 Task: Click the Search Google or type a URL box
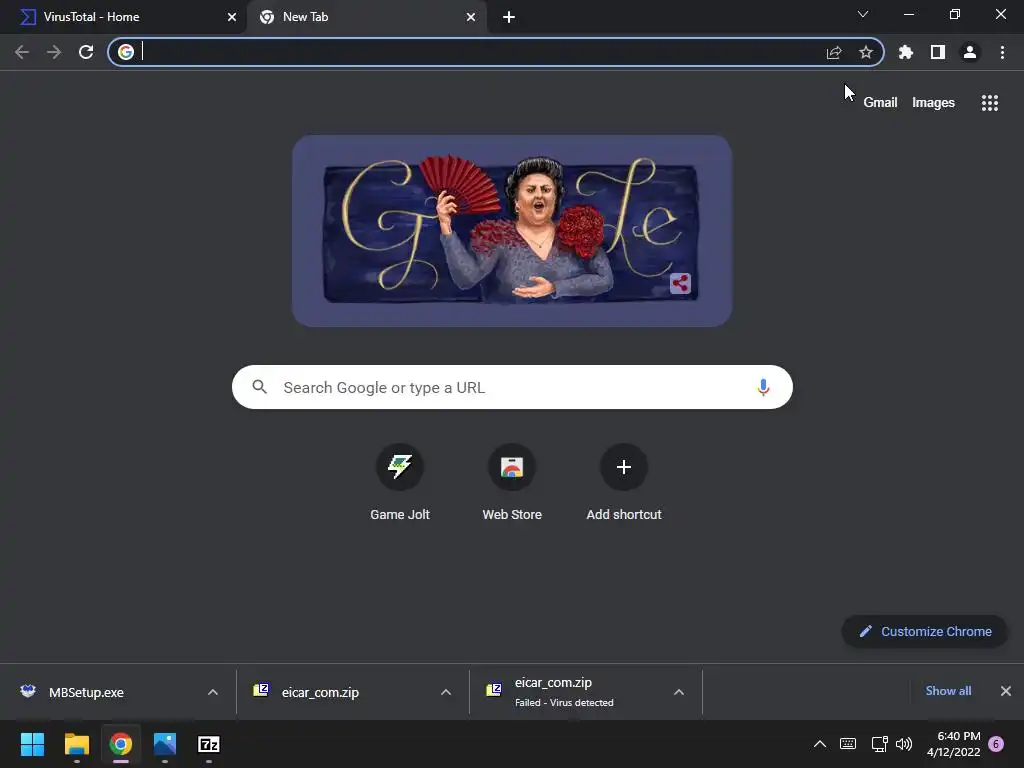(512, 387)
